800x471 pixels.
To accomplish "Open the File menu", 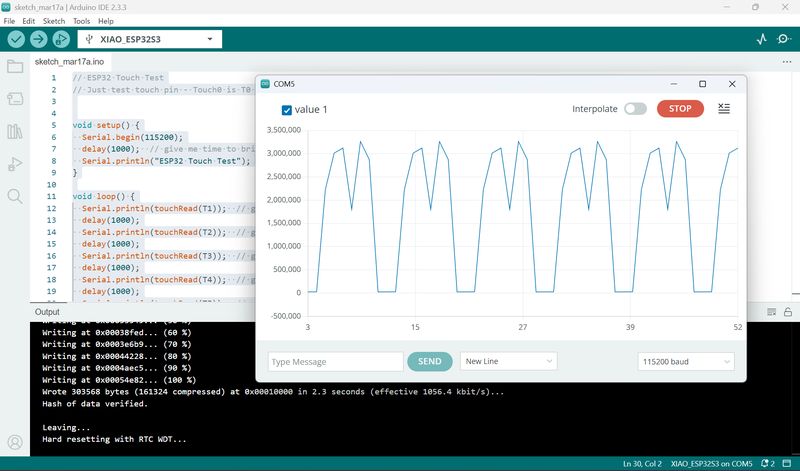I will pyautogui.click(x=9, y=21).
